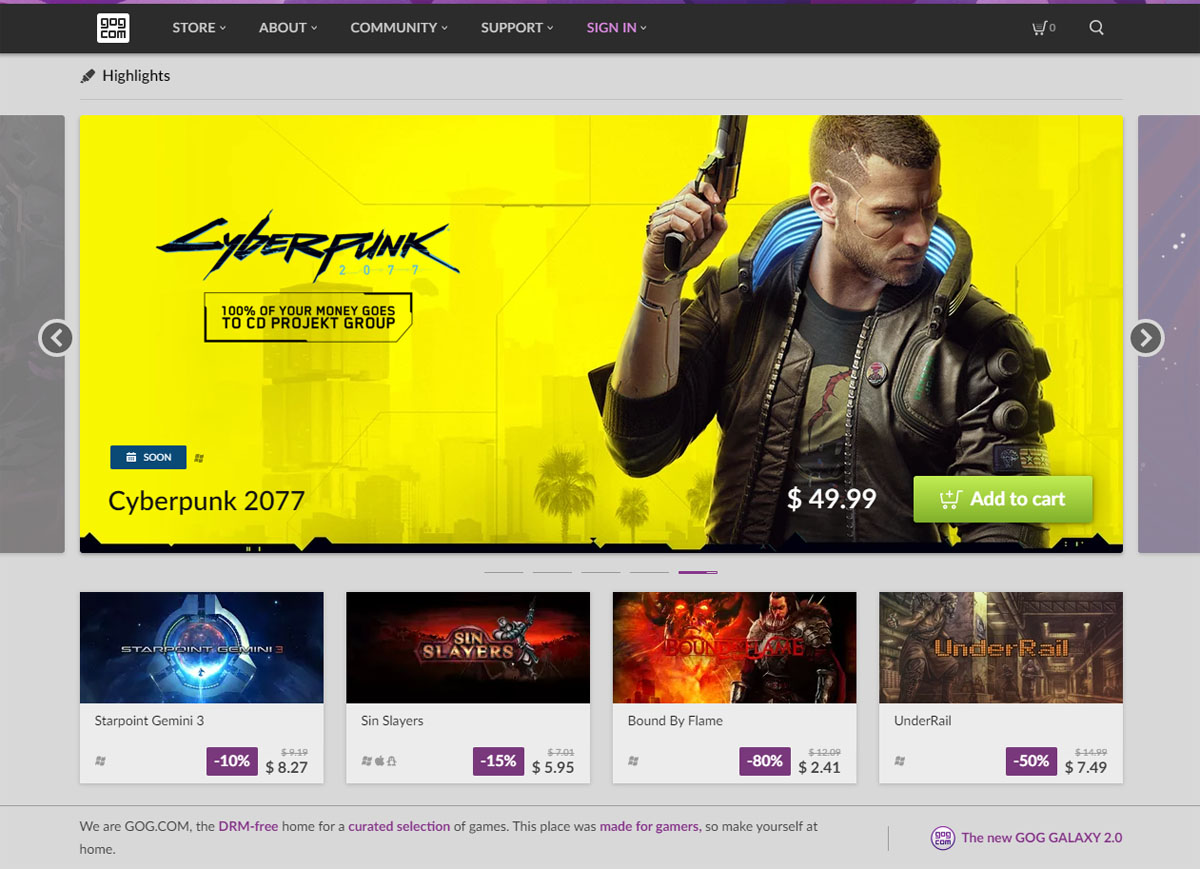
Task: Select the first carousel slide indicator
Action: 503,572
